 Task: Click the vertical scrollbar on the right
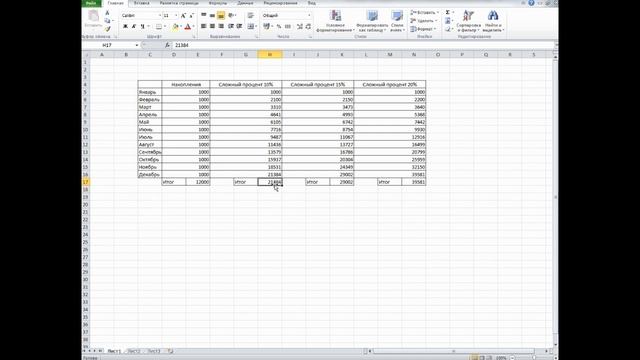point(555,196)
